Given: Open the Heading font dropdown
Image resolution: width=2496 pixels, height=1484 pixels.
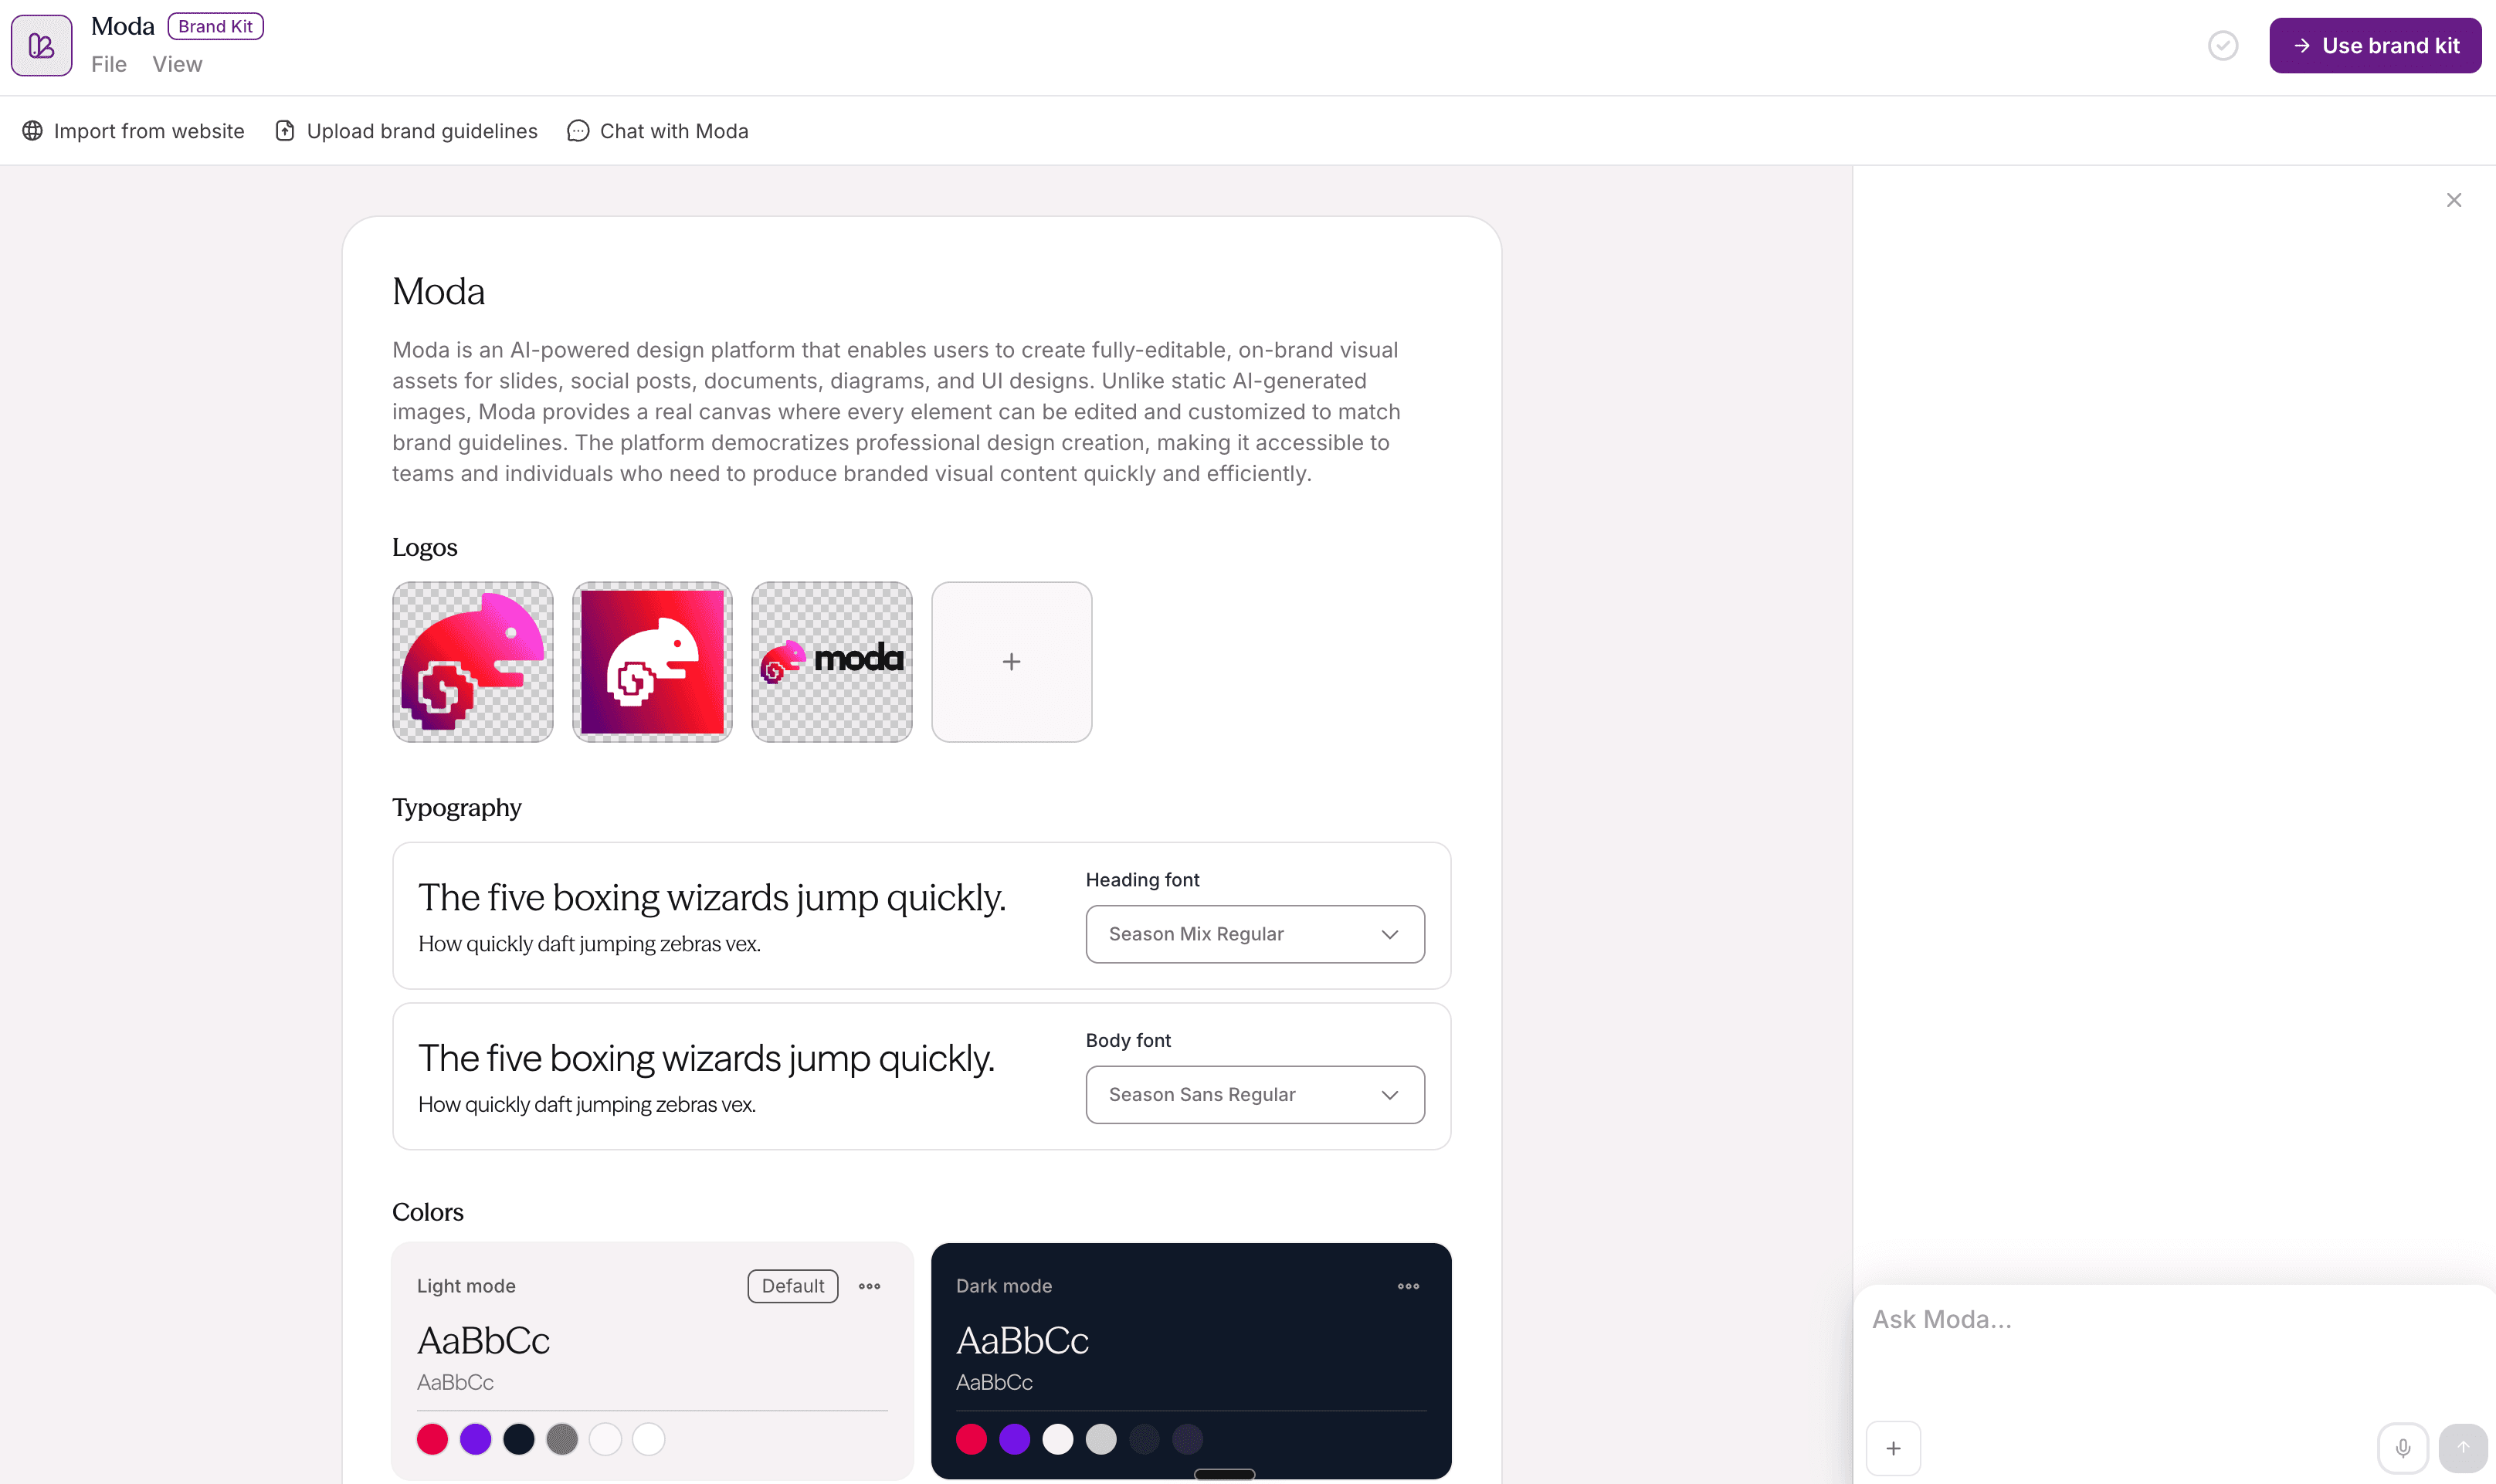Looking at the screenshot, I should pos(1255,934).
